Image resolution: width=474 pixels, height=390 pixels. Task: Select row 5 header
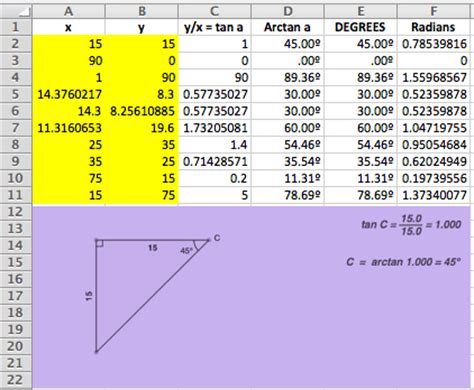click(x=16, y=94)
